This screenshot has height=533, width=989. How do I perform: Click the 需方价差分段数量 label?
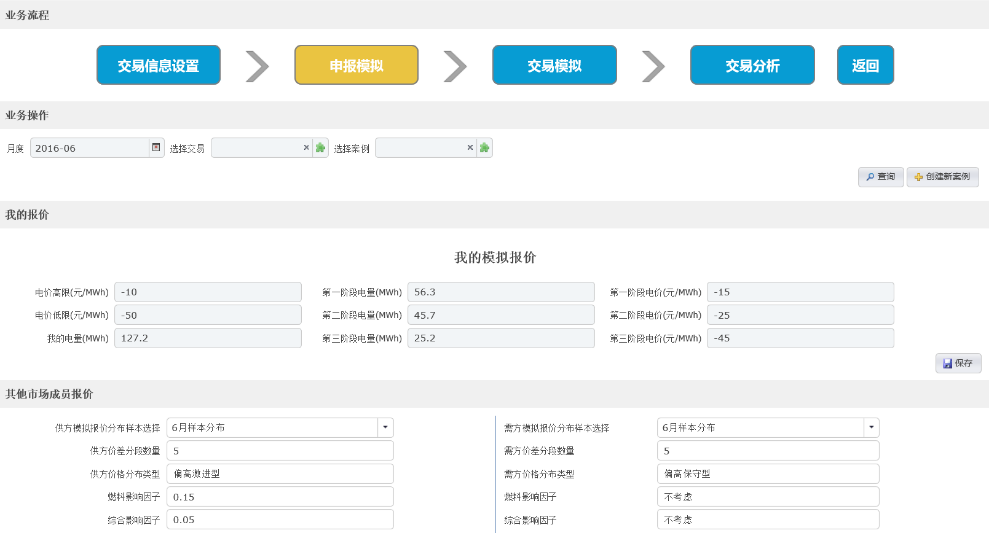pyautogui.click(x=539, y=450)
